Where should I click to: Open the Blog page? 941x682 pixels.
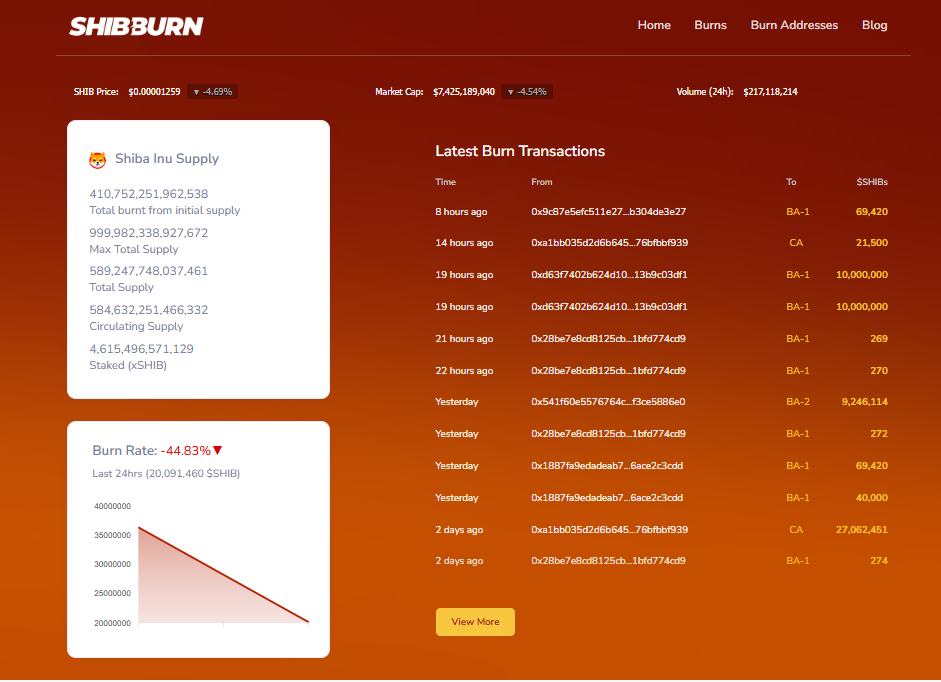pyautogui.click(x=874, y=25)
